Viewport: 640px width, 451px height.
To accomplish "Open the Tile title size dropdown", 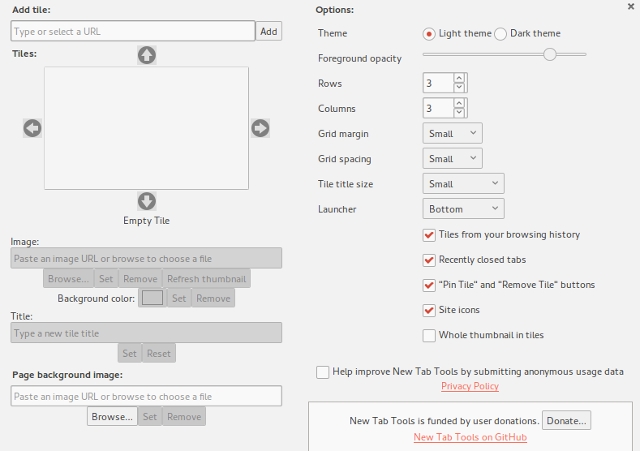I will (x=463, y=184).
